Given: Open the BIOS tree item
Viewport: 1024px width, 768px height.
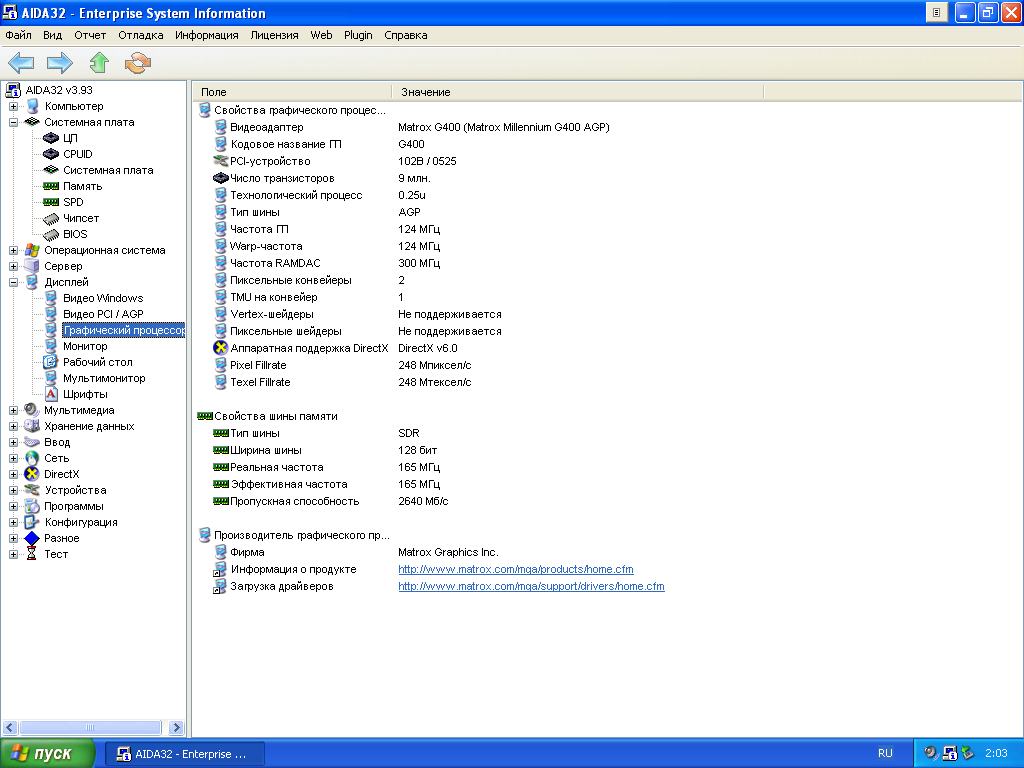Looking at the screenshot, I should coord(75,234).
